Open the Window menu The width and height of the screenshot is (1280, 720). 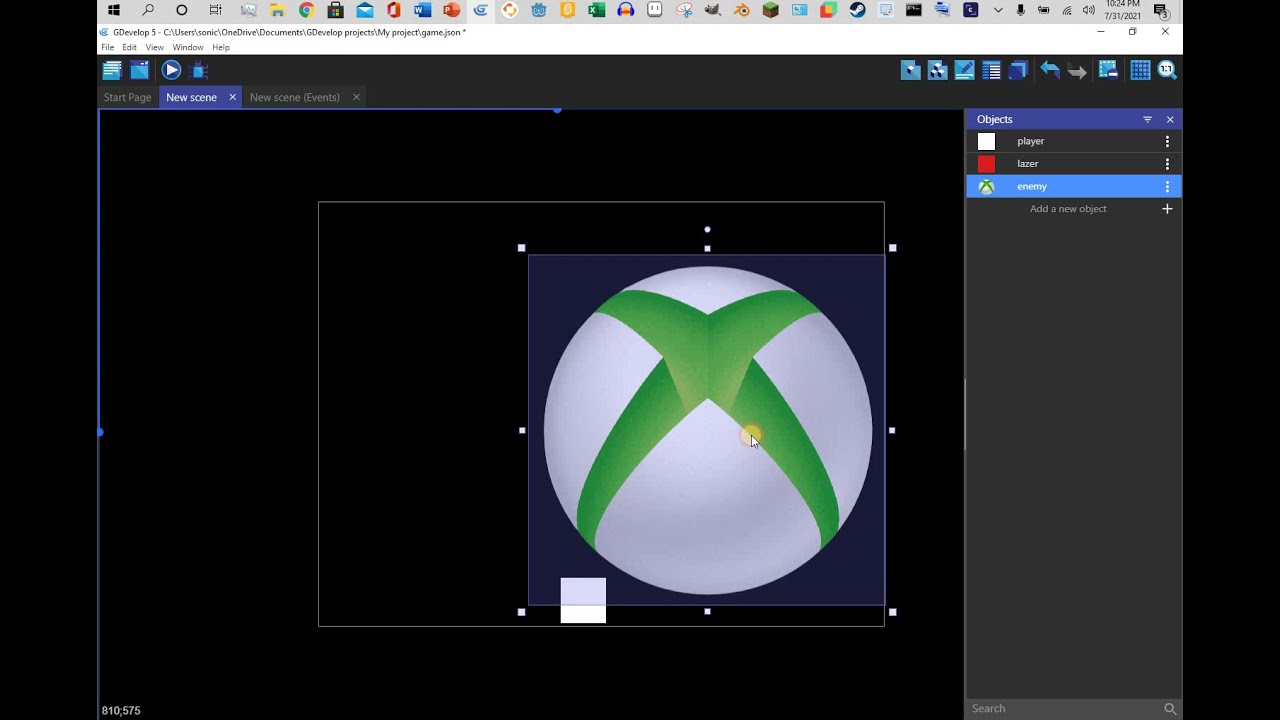pyautogui.click(x=188, y=47)
